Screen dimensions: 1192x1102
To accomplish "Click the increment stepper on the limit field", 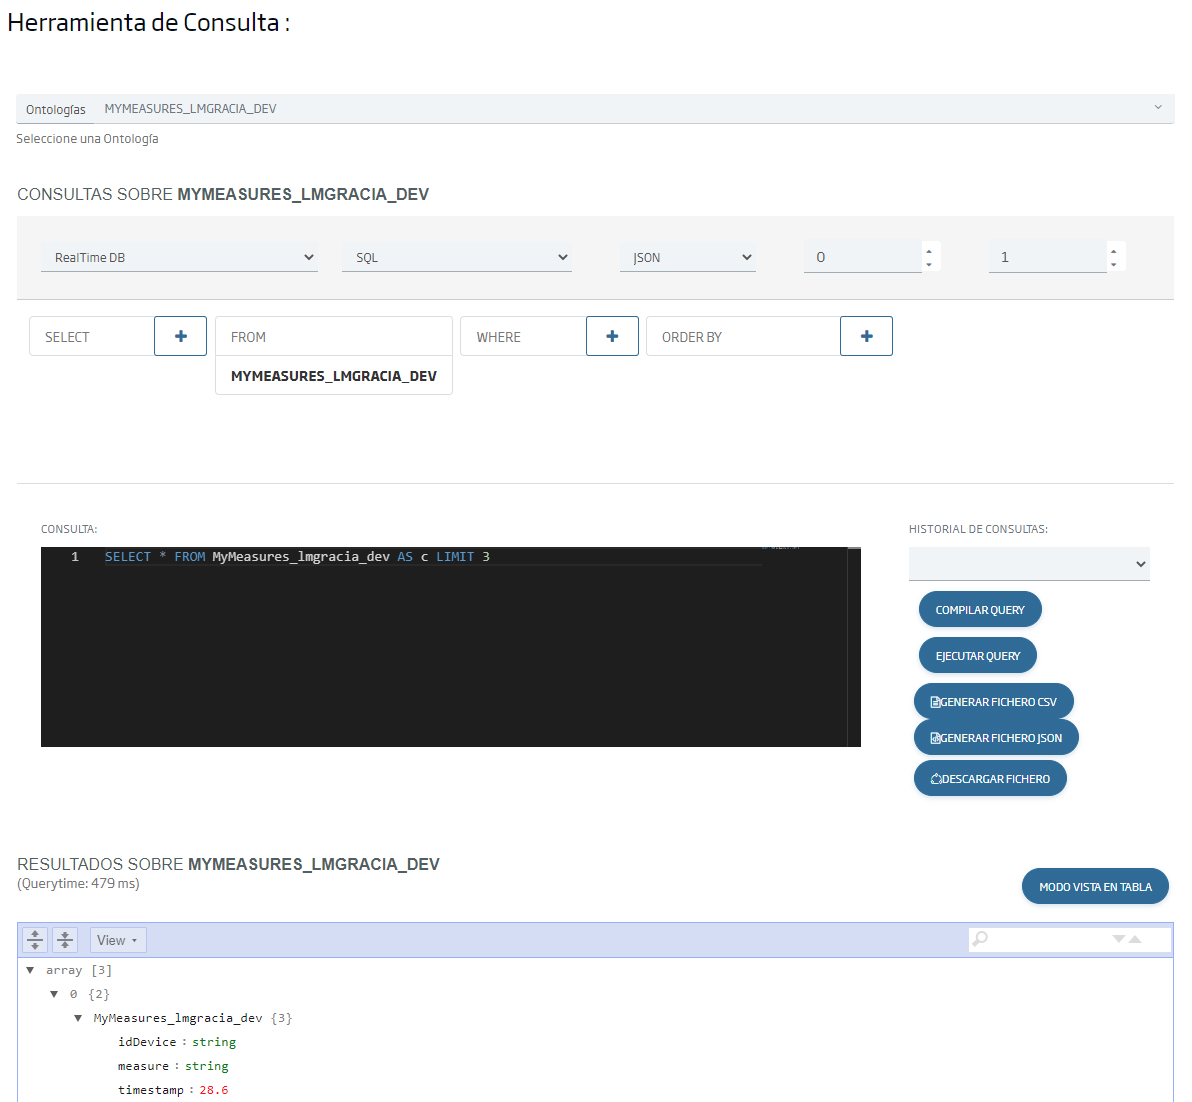I will click(1113, 251).
